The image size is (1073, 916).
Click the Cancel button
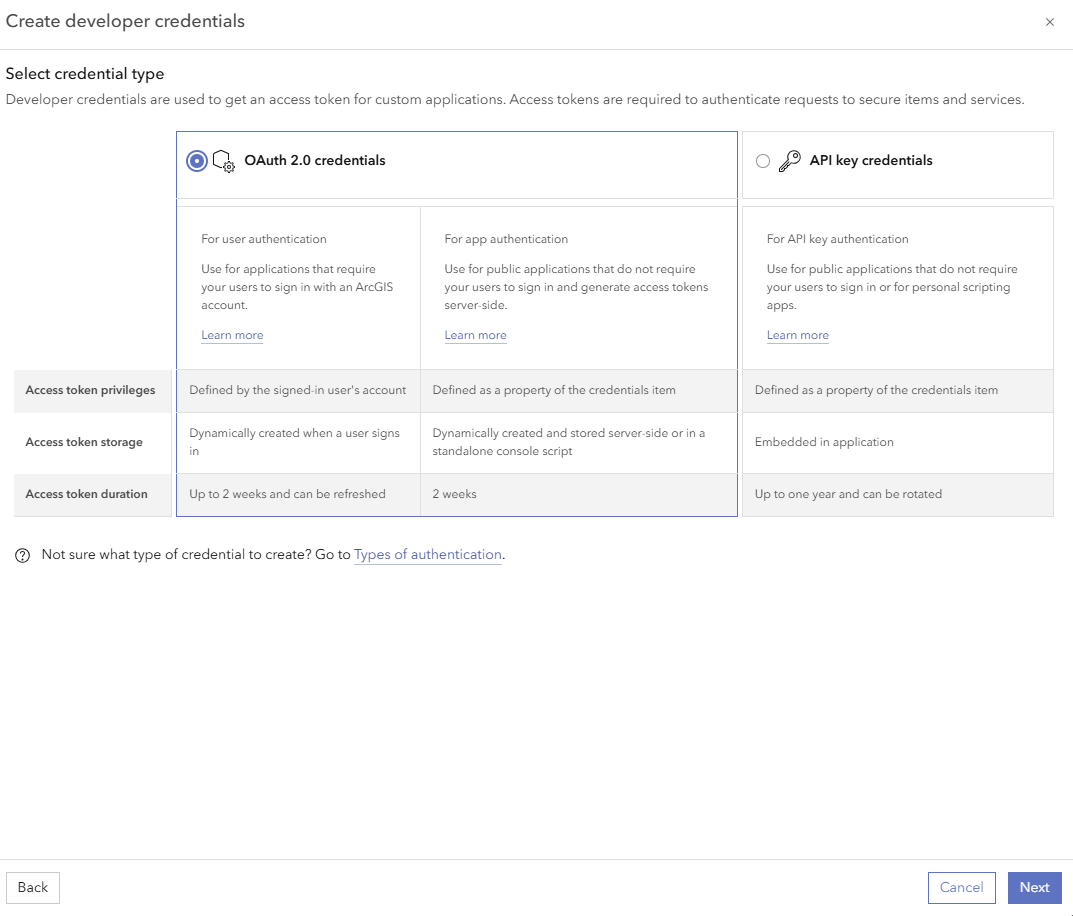click(961, 887)
